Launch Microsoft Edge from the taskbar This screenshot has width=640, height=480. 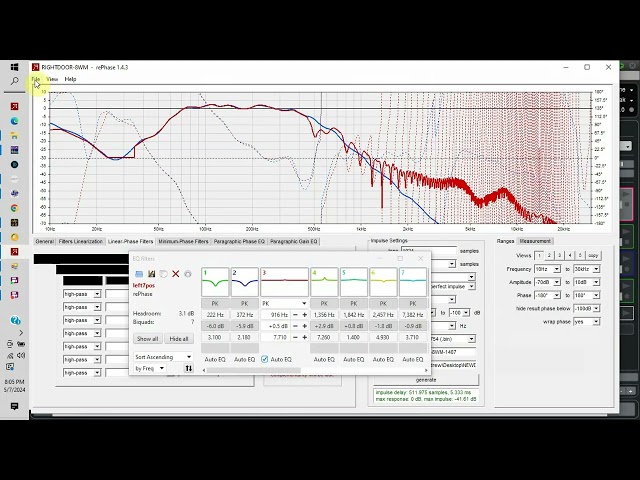[14, 121]
